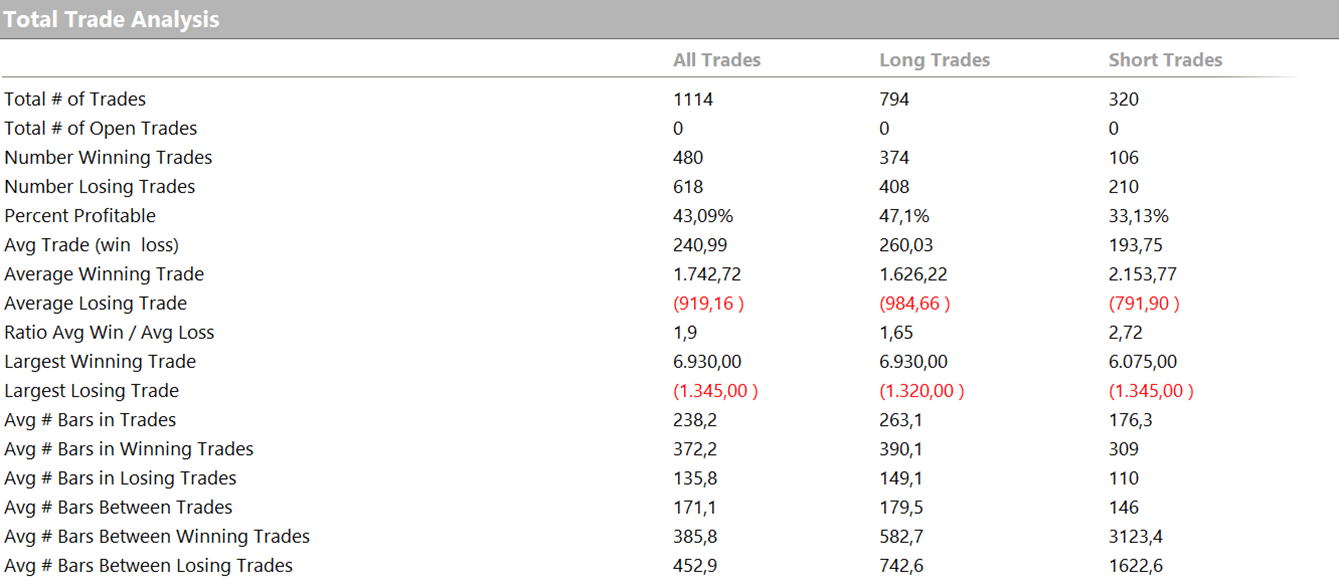
Task: Click the Total # of Trades row label
Action: (x=75, y=99)
